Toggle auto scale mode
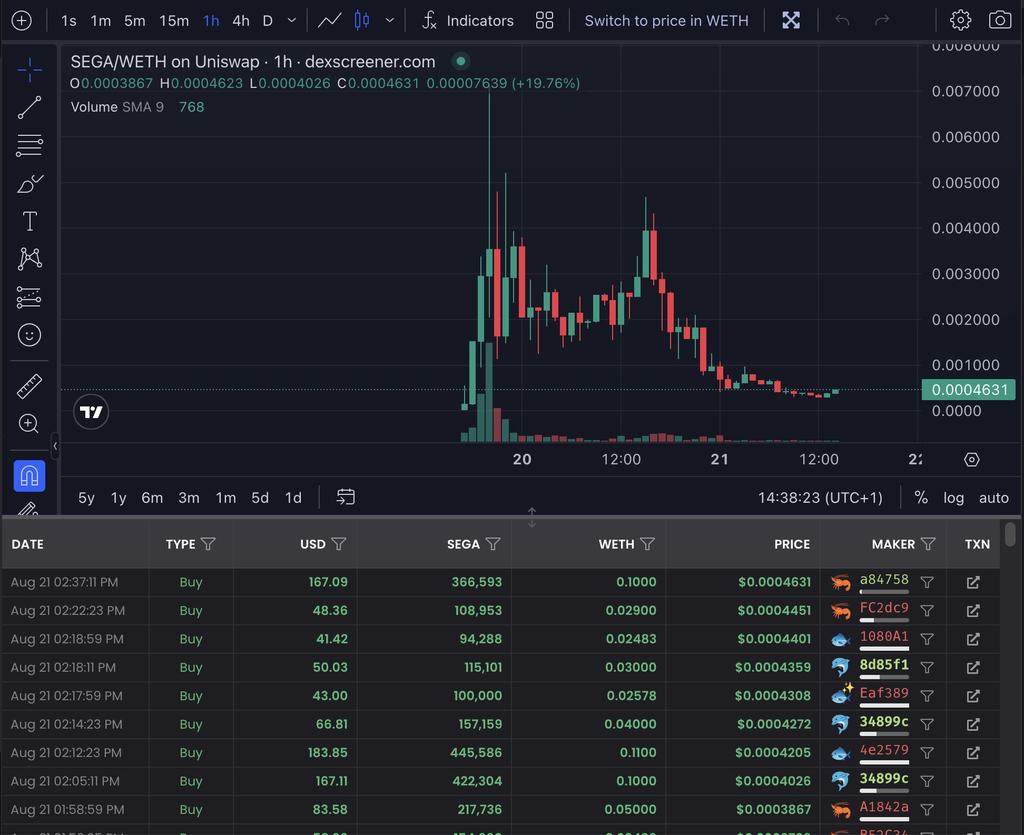The width and height of the screenshot is (1024, 835). [994, 497]
